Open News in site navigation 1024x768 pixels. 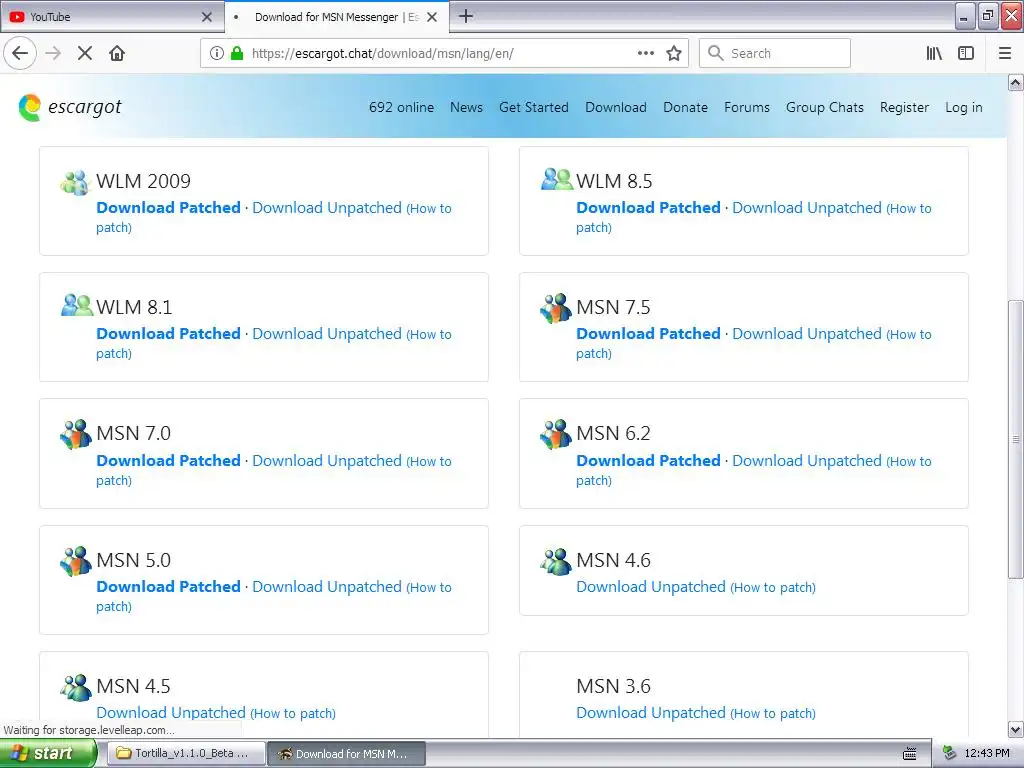coord(466,107)
